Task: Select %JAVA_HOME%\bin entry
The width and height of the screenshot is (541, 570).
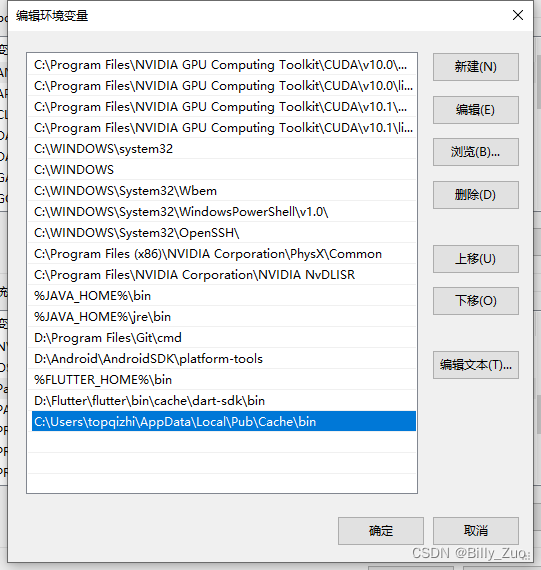Action: 222,296
